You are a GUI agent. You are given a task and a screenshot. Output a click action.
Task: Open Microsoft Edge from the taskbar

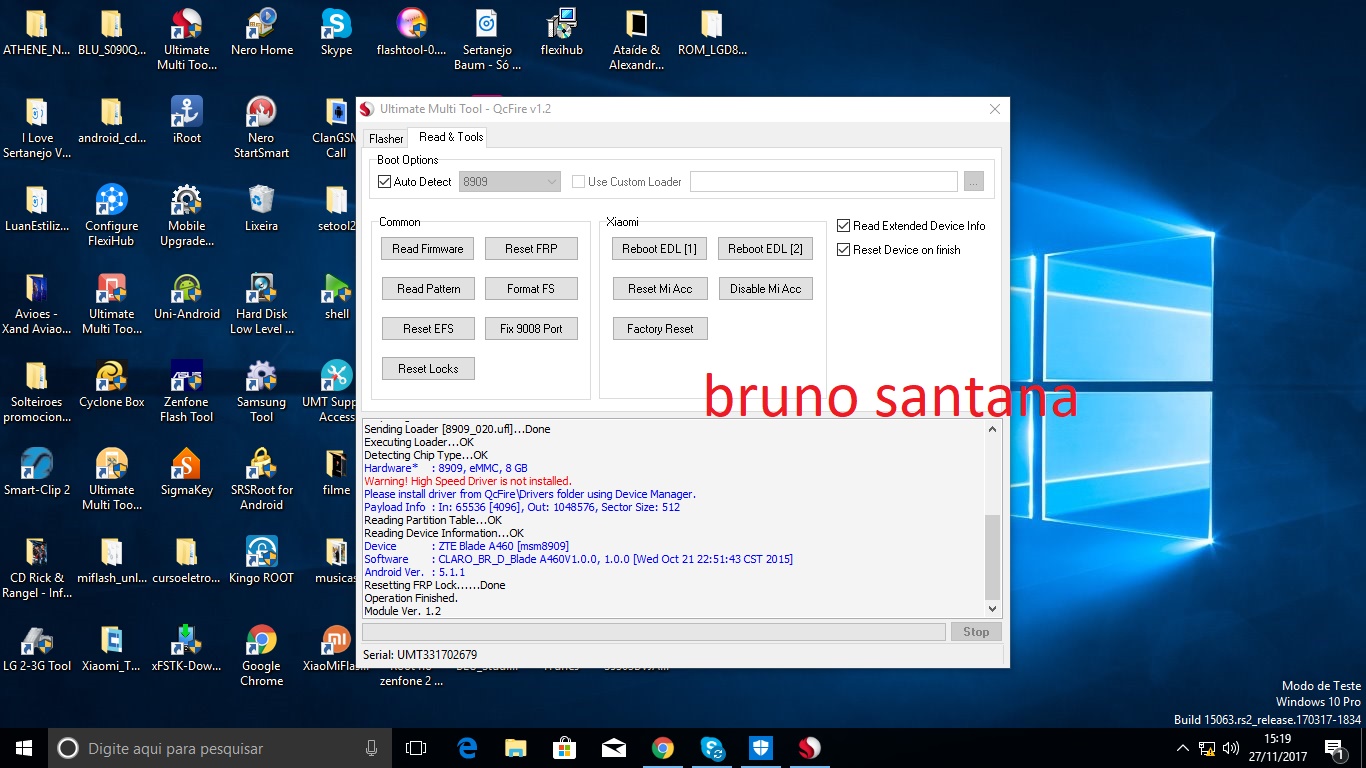pos(467,748)
